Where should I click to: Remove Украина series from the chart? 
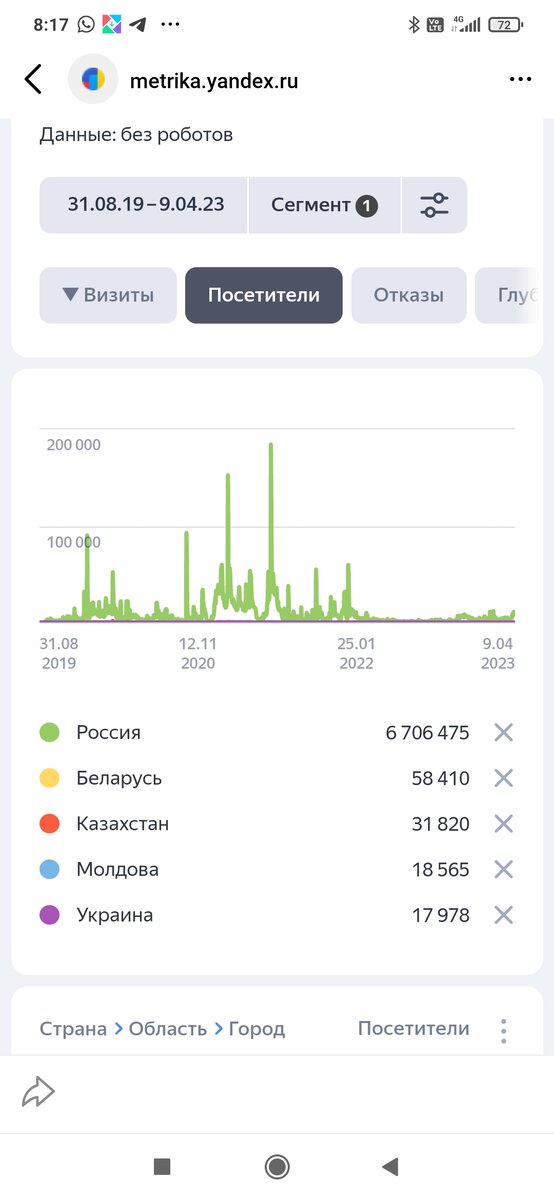coord(504,915)
